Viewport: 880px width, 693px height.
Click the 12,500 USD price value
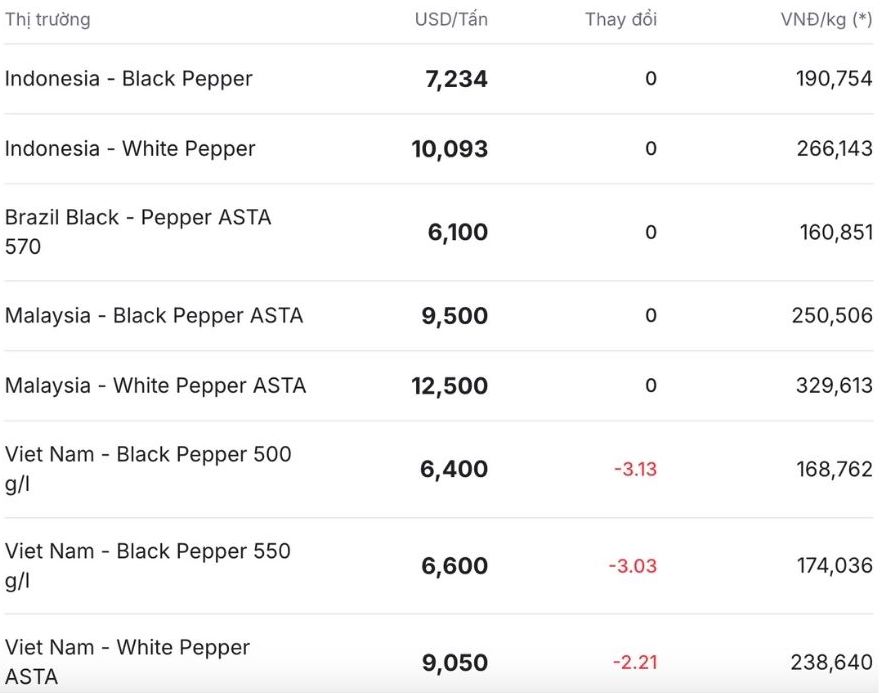coord(450,386)
